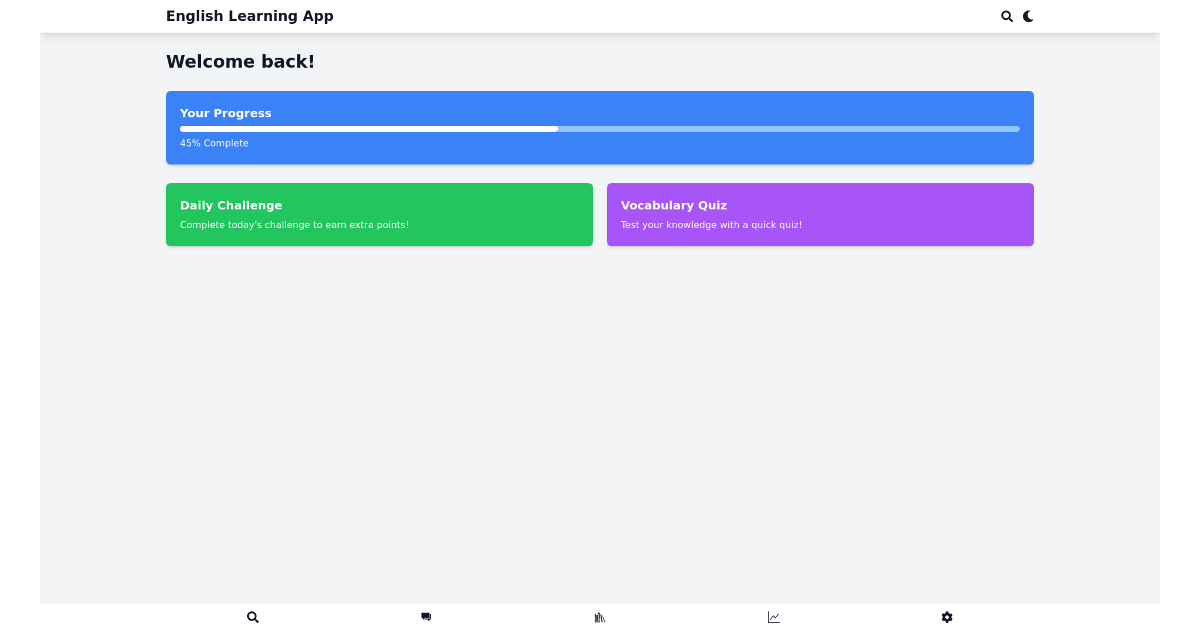The image size is (1200, 630).
Task: Click the progress bar showing 45% complete
Action: [600, 128]
